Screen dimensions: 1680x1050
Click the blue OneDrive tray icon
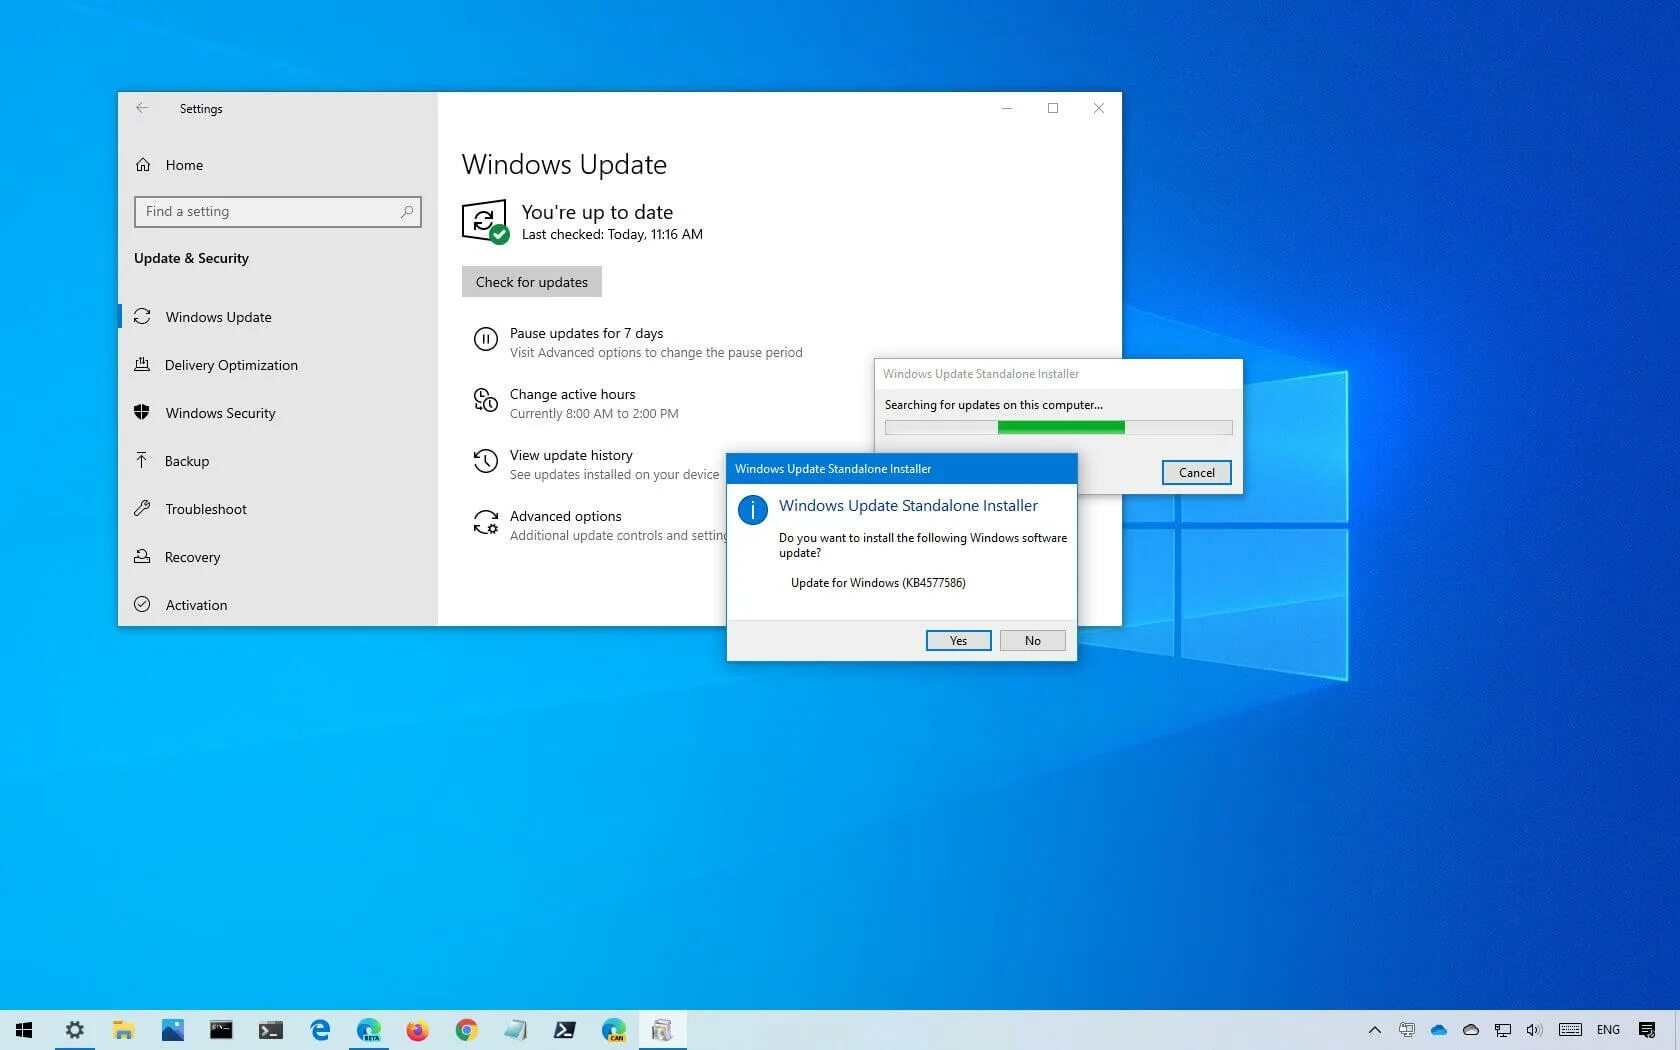coord(1439,1030)
